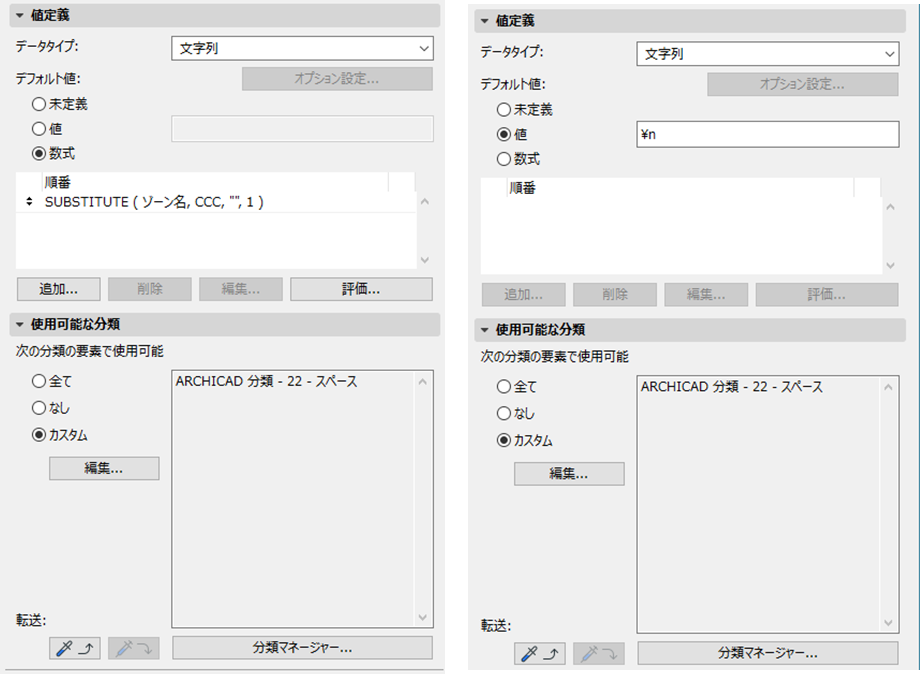This screenshot has width=920, height=674.
Task: Click 削除 button in left panel
Action: tap(150, 289)
